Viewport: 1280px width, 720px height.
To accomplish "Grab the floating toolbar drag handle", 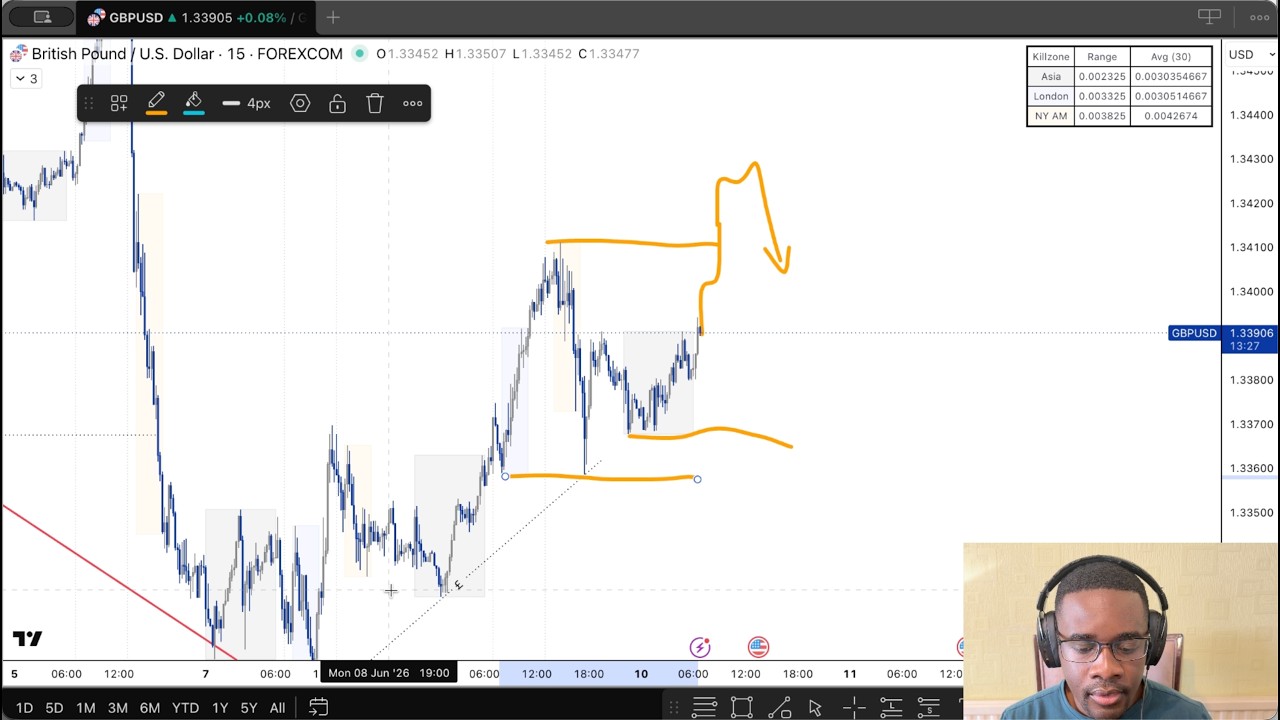I will coord(88,103).
